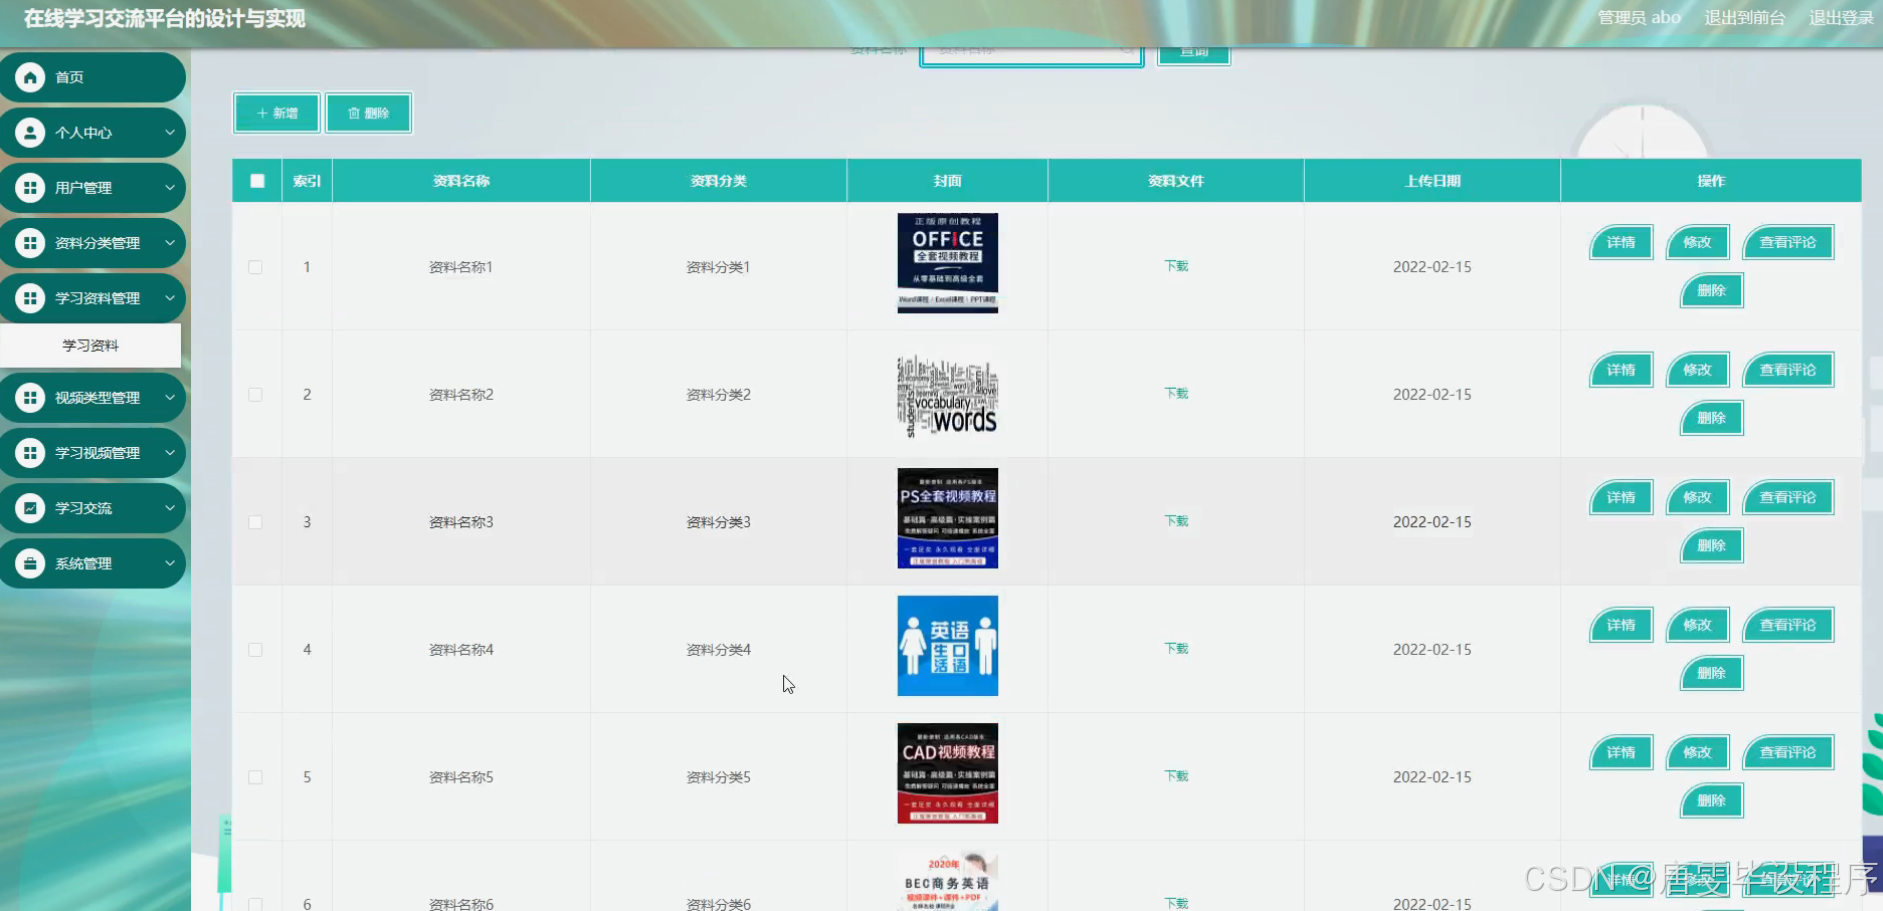The image size is (1883, 911).
Task: Click 查看评论 for 资料名称4
Action: tap(1788, 625)
